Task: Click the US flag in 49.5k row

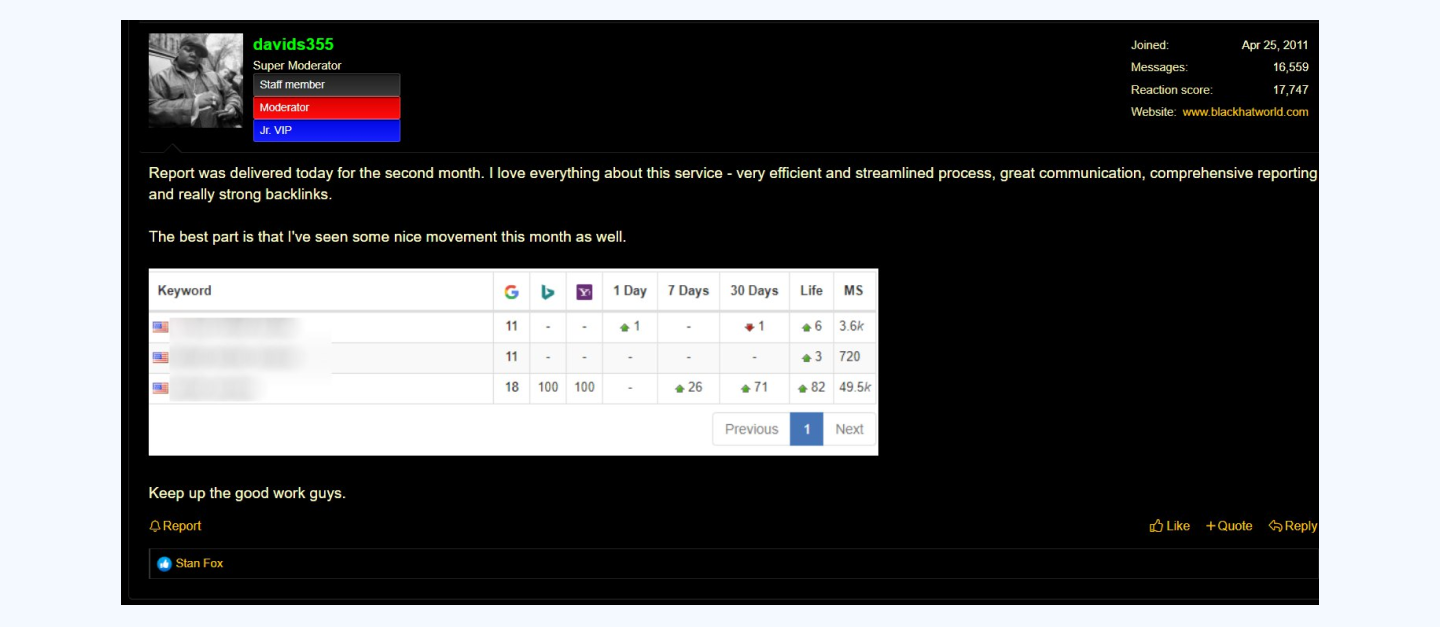Action: tap(160, 388)
